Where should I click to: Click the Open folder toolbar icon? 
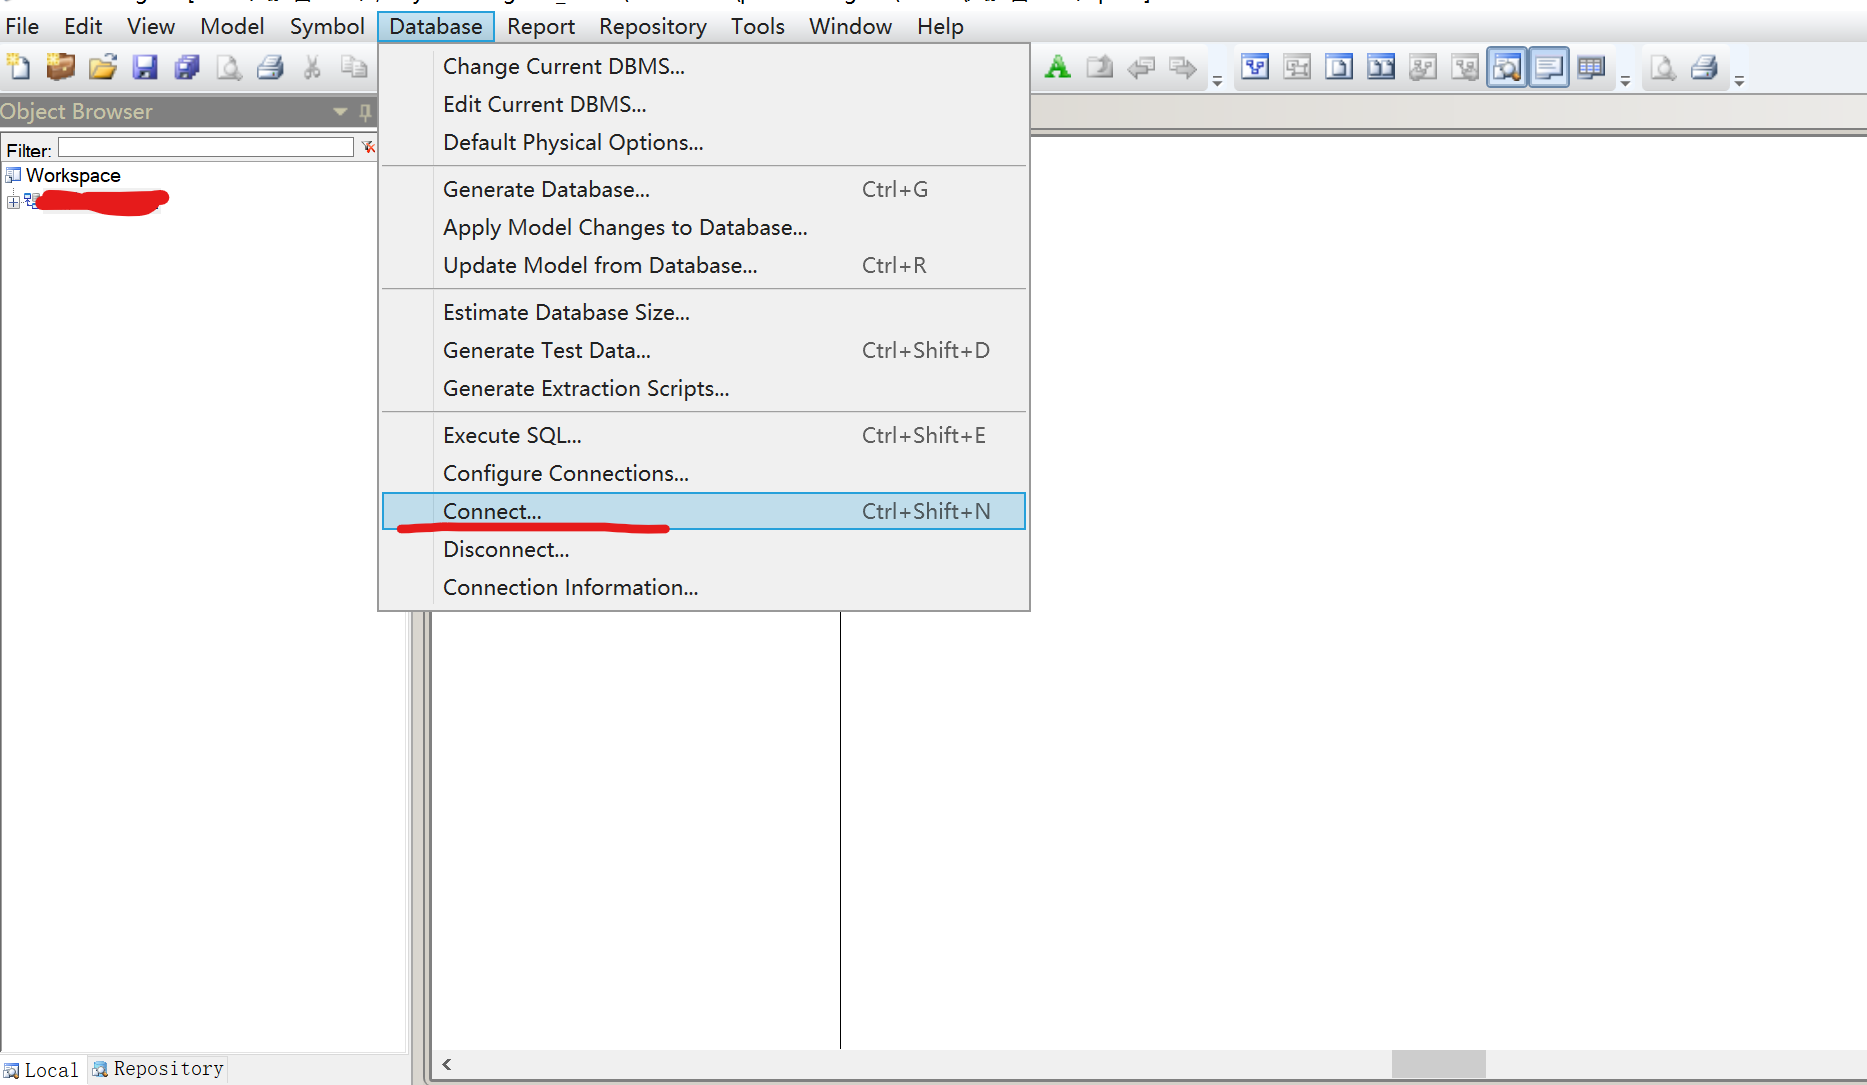(x=103, y=67)
